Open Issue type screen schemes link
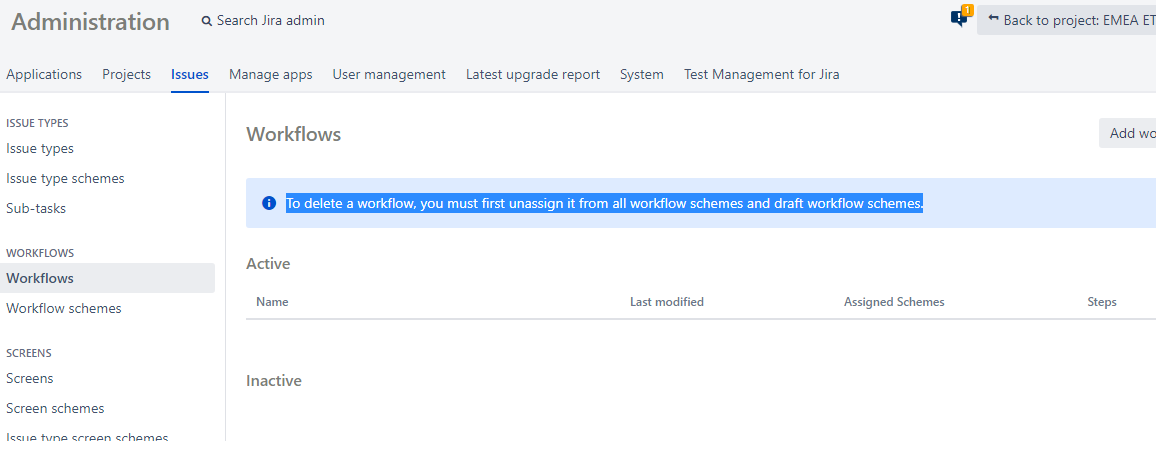This screenshot has height=460, width=1156. click(87, 437)
